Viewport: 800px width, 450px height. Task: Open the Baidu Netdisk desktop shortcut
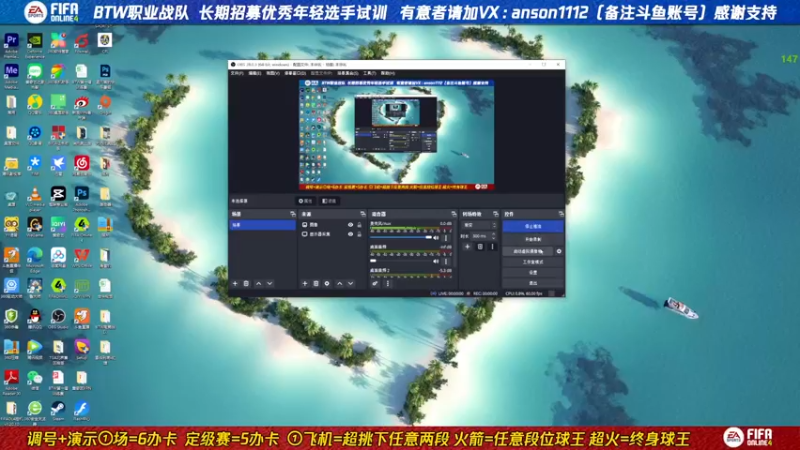[58, 255]
